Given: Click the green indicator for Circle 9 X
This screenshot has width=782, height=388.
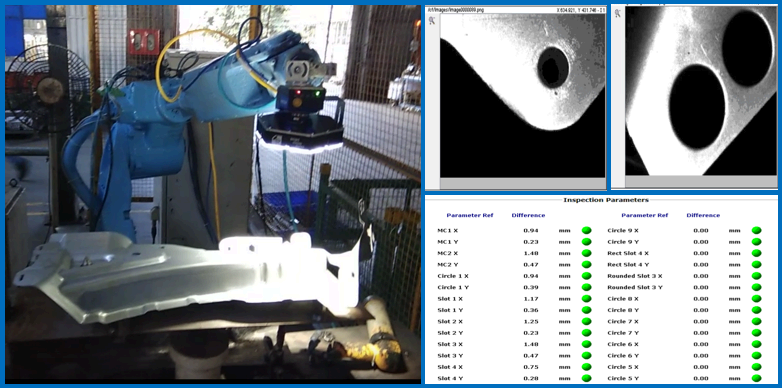Looking at the screenshot, I should point(757,230).
